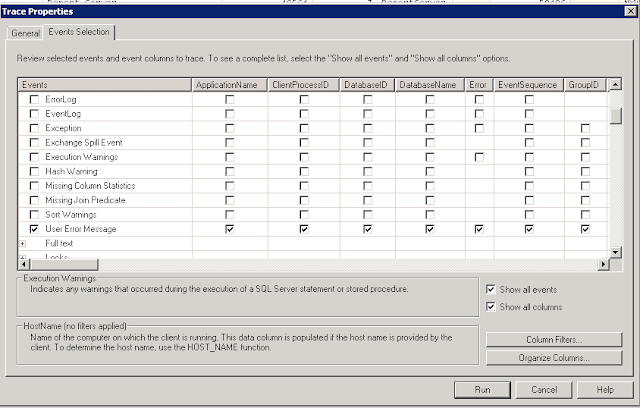Click the horizontal scrollbar thumb
The height and width of the screenshot is (408, 640).
[x=64, y=264]
